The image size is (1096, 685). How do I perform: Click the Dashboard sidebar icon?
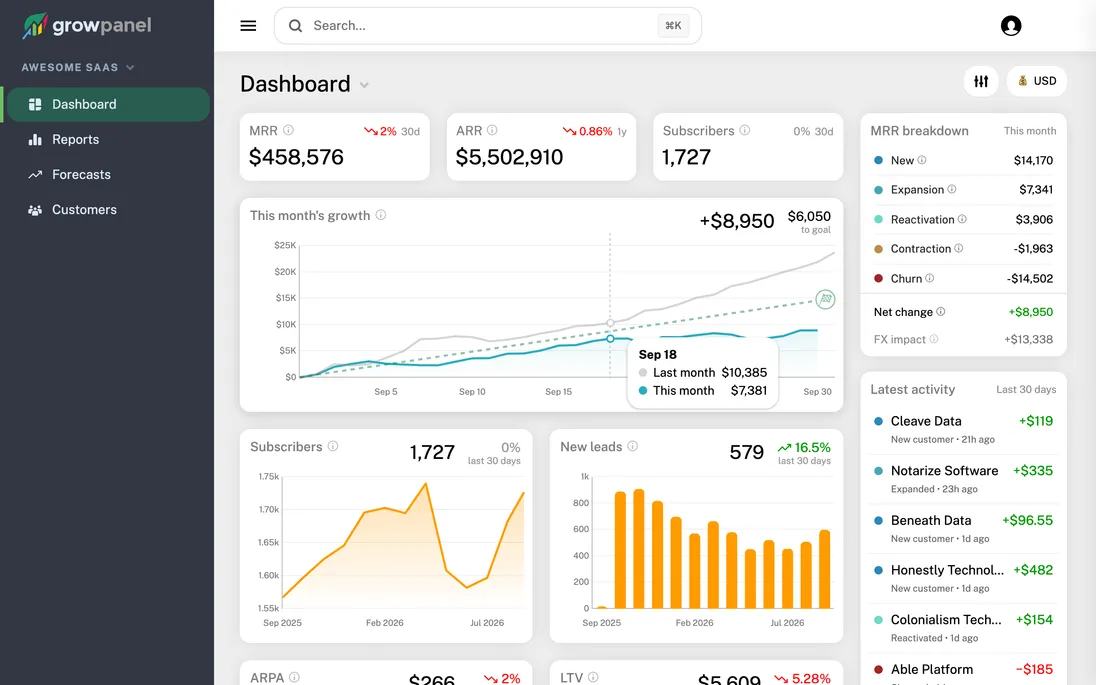tap(35, 104)
